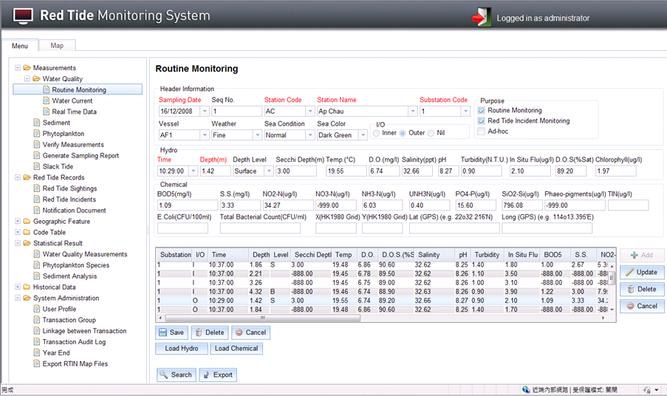Open Transaction Audit Log item
Image resolution: width=667 pixels, height=396 pixels.
pyautogui.click(x=74, y=342)
